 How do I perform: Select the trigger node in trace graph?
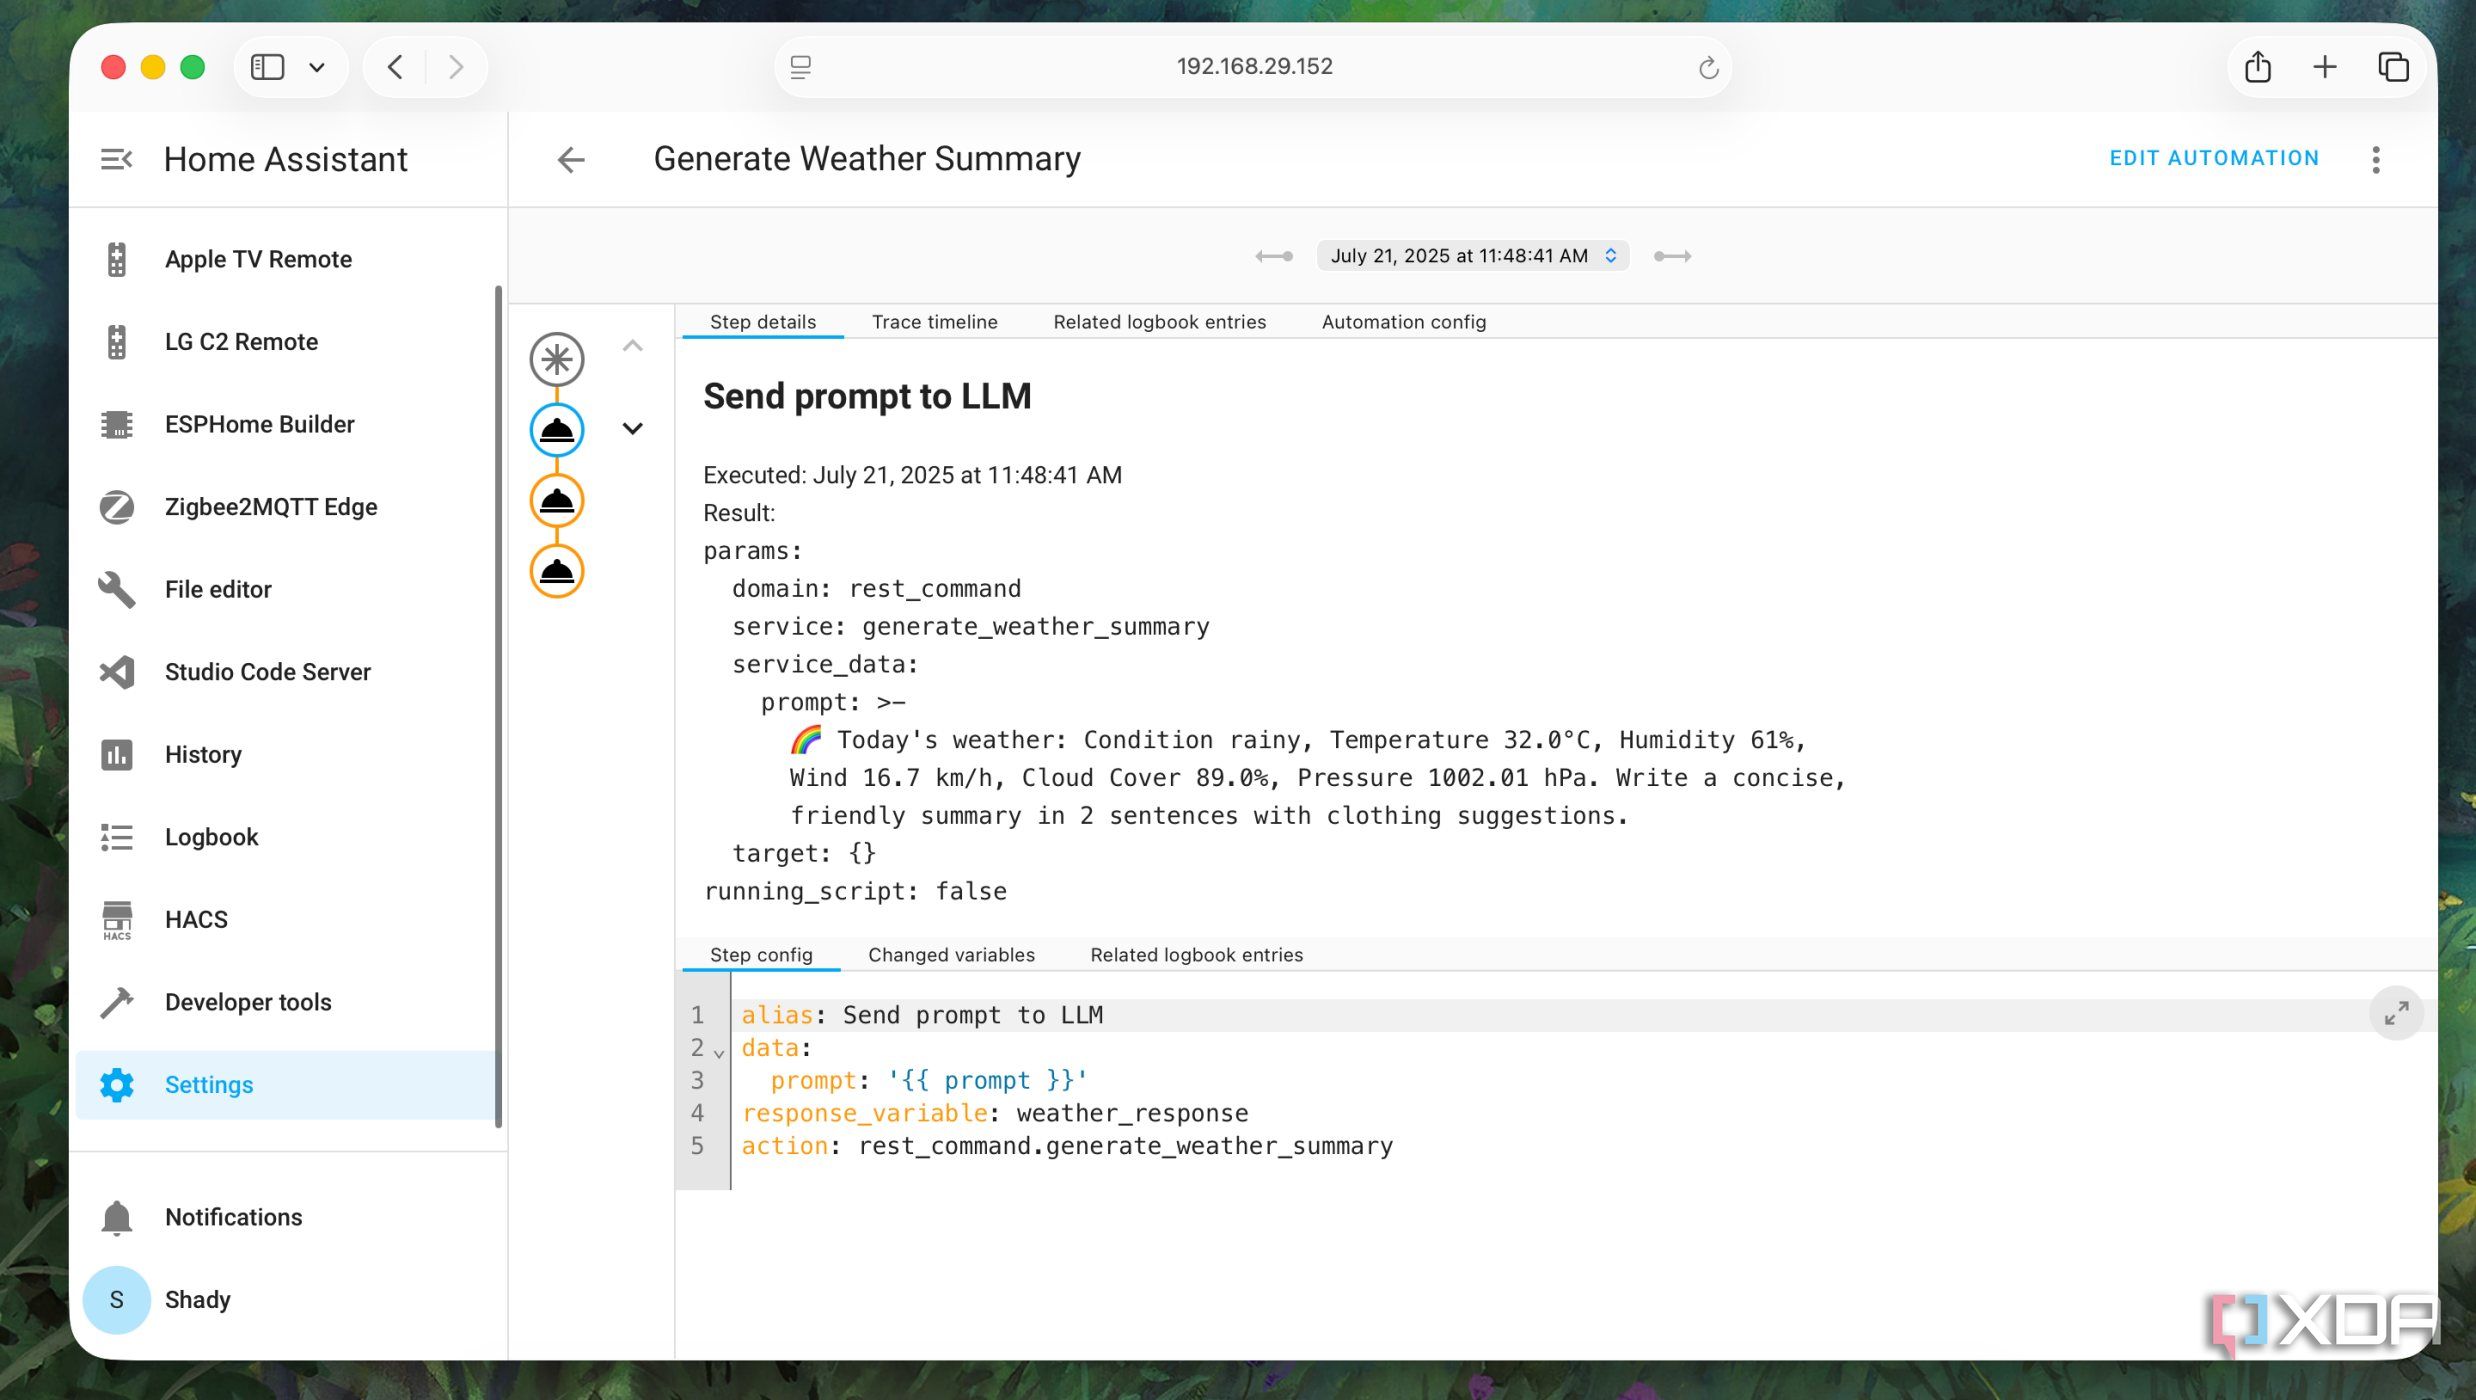click(557, 359)
